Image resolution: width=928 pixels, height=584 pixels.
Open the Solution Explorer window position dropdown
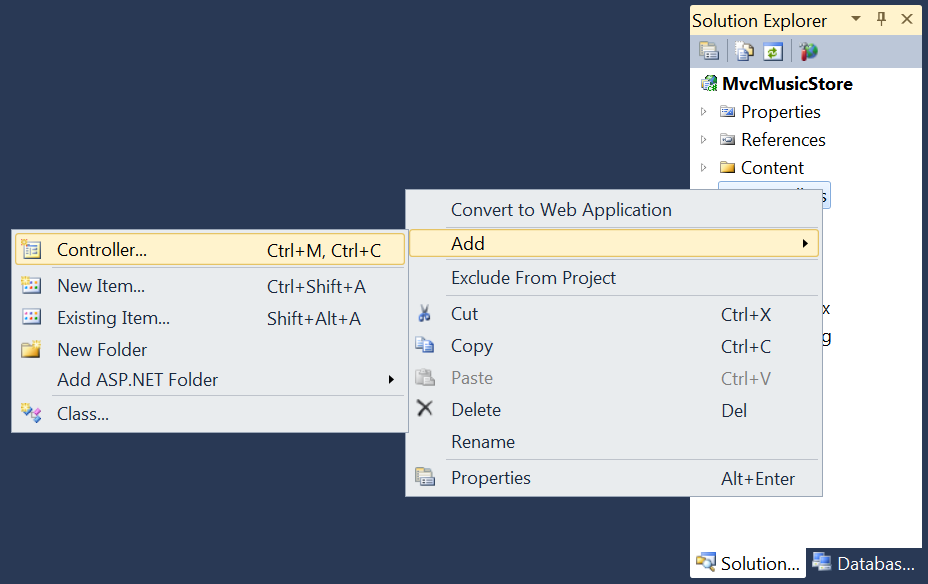coord(856,20)
